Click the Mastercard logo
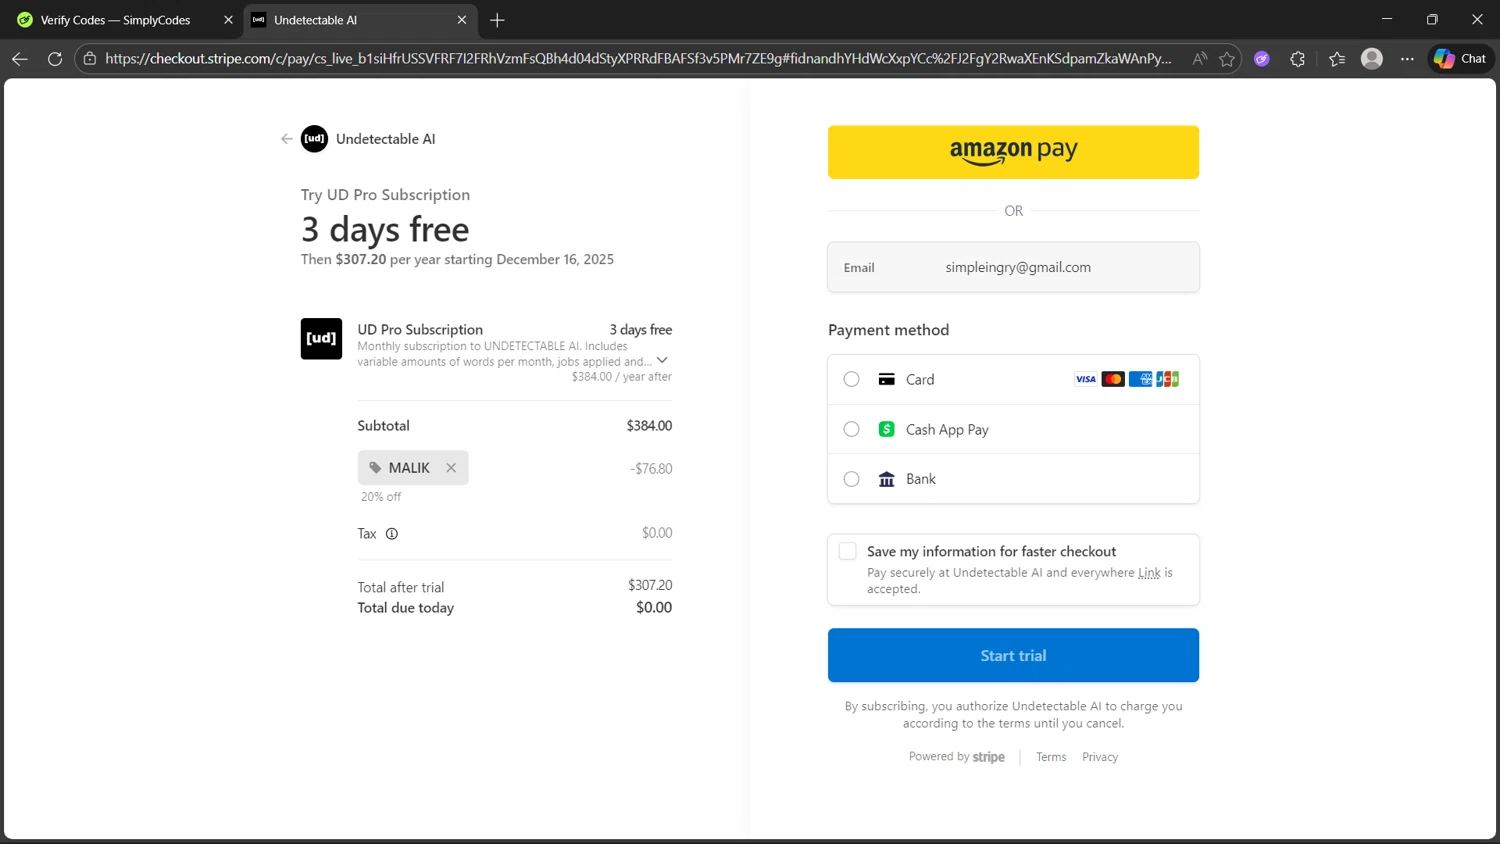 pyautogui.click(x=1113, y=379)
